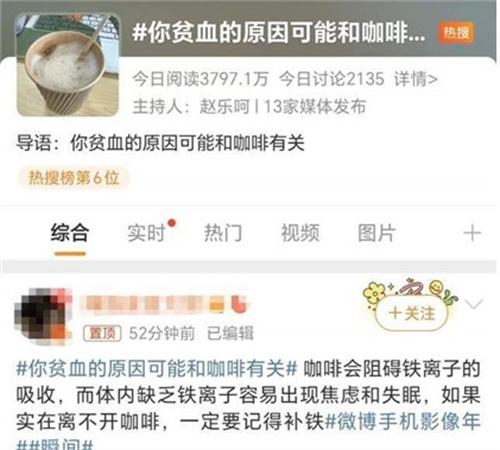Expand the post options chevron
Viewport: 500px width, 450px height.
(474, 304)
